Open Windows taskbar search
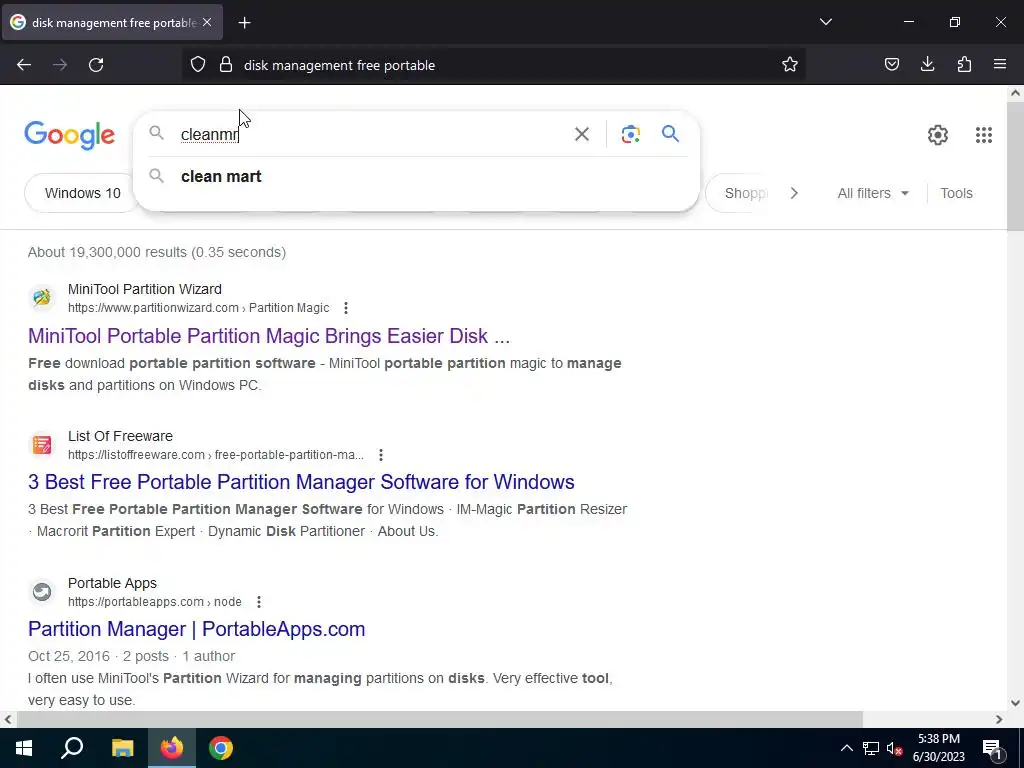 pos(72,748)
